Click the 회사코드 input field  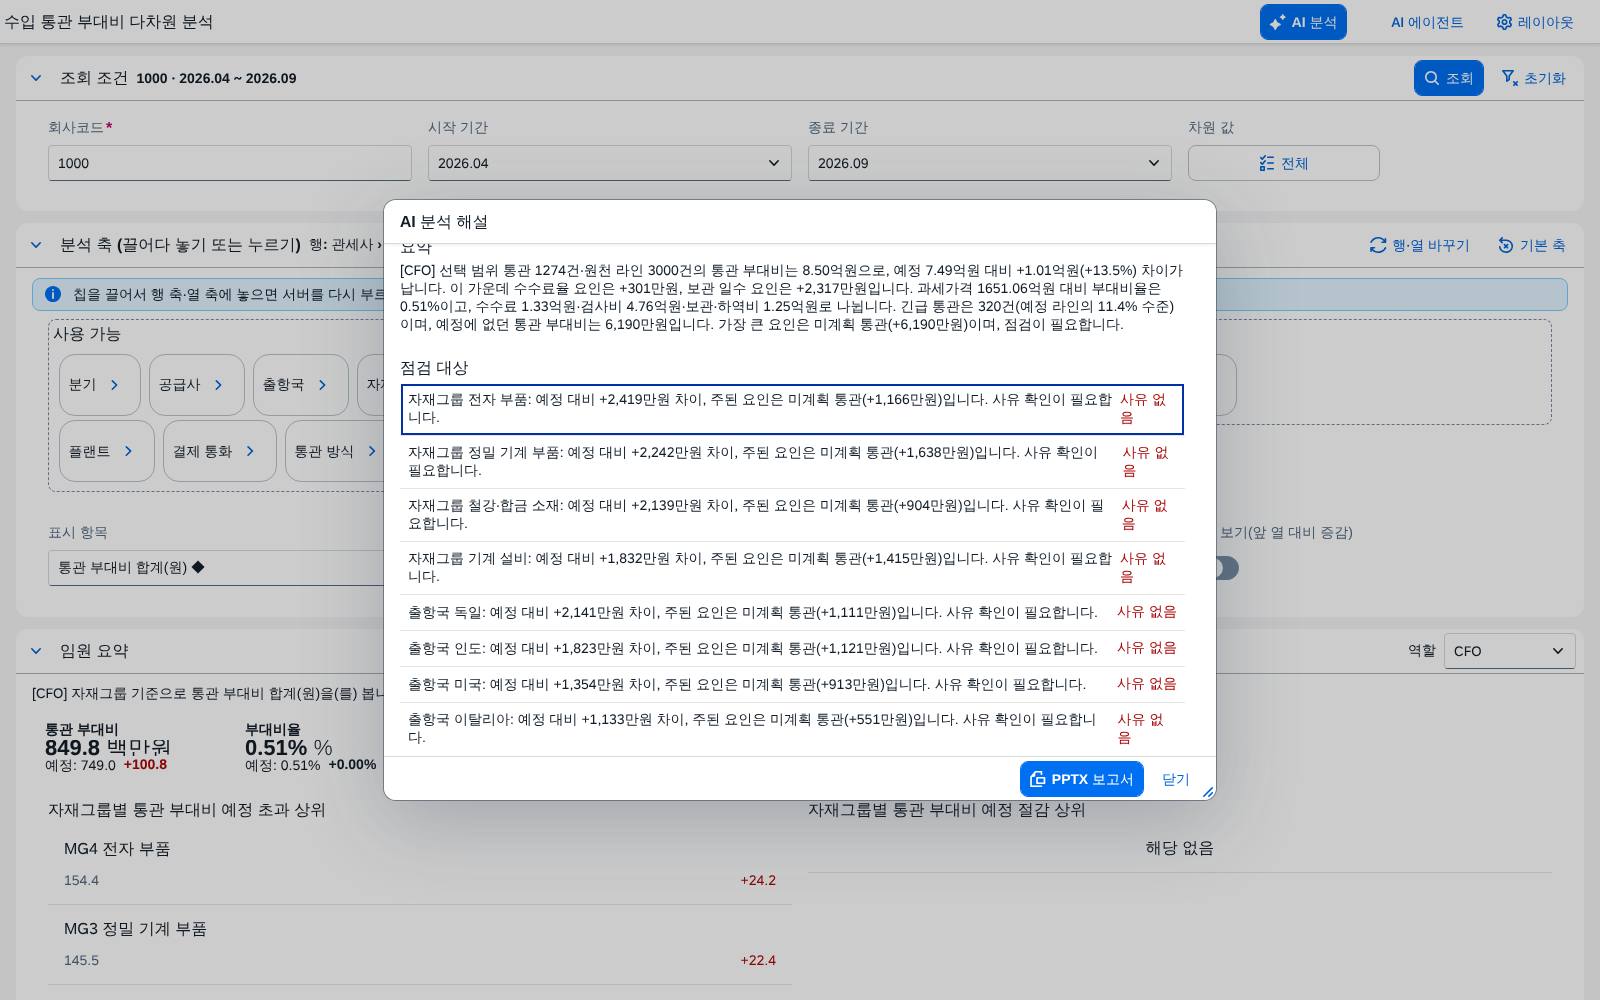[230, 163]
